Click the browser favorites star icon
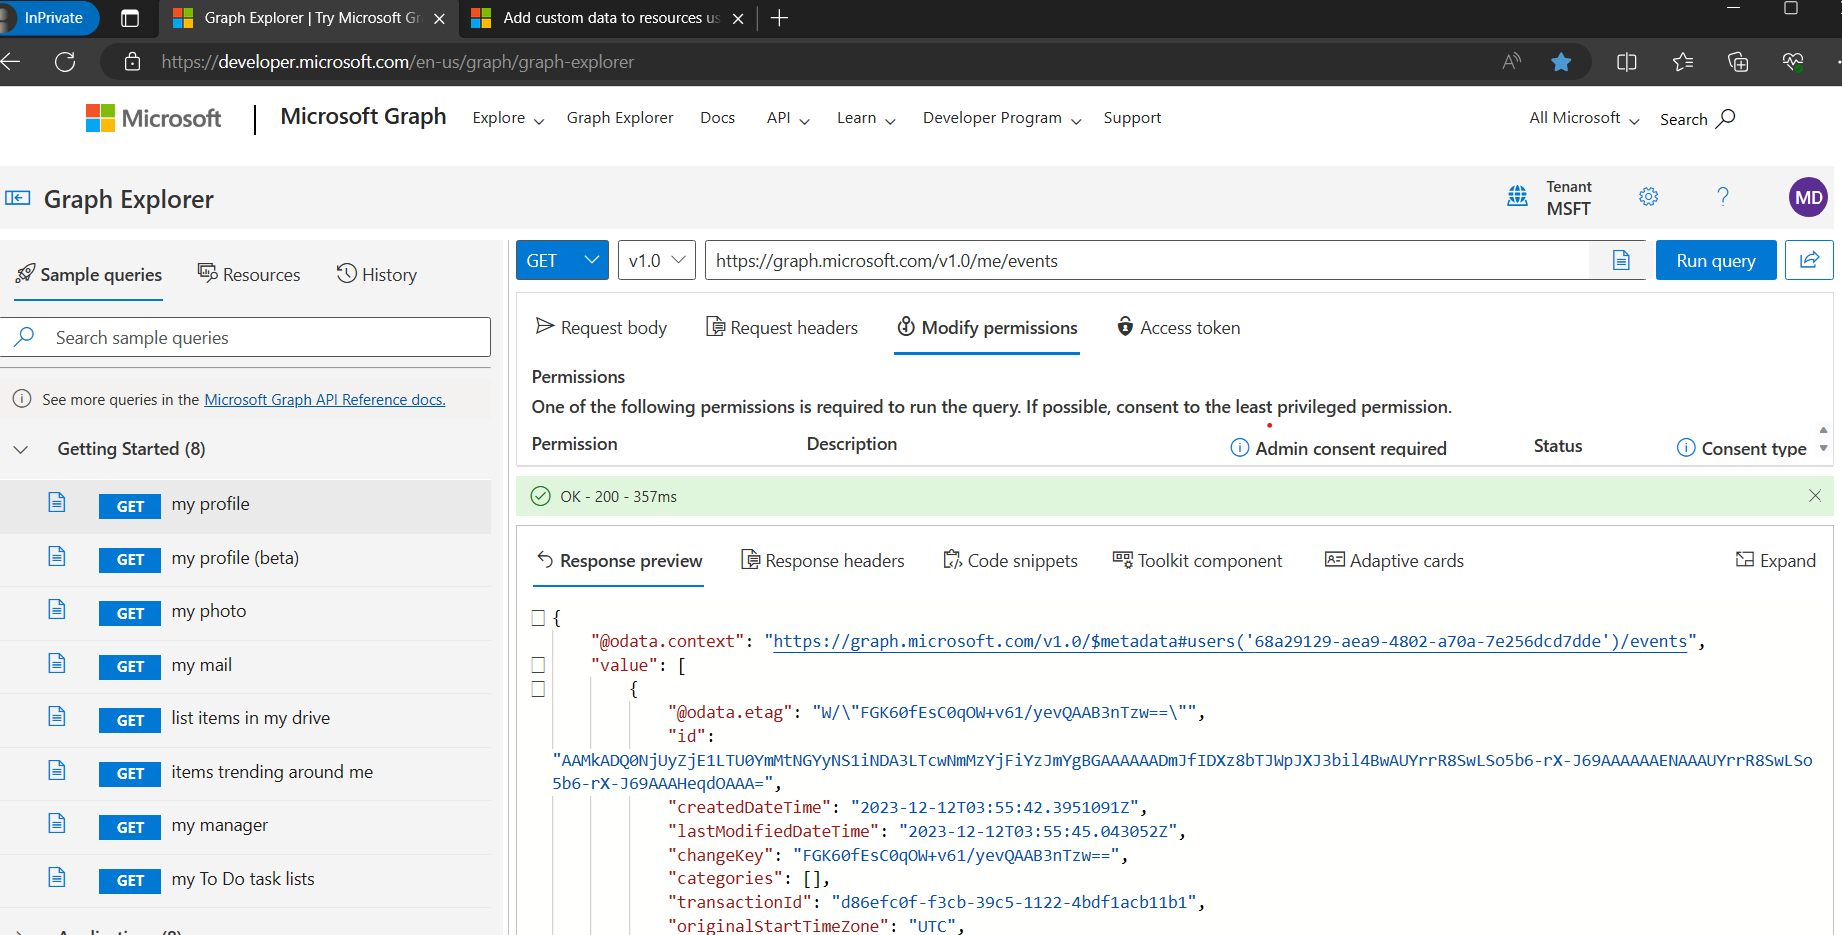The width and height of the screenshot is (1842, 935). click(1560, 62)
